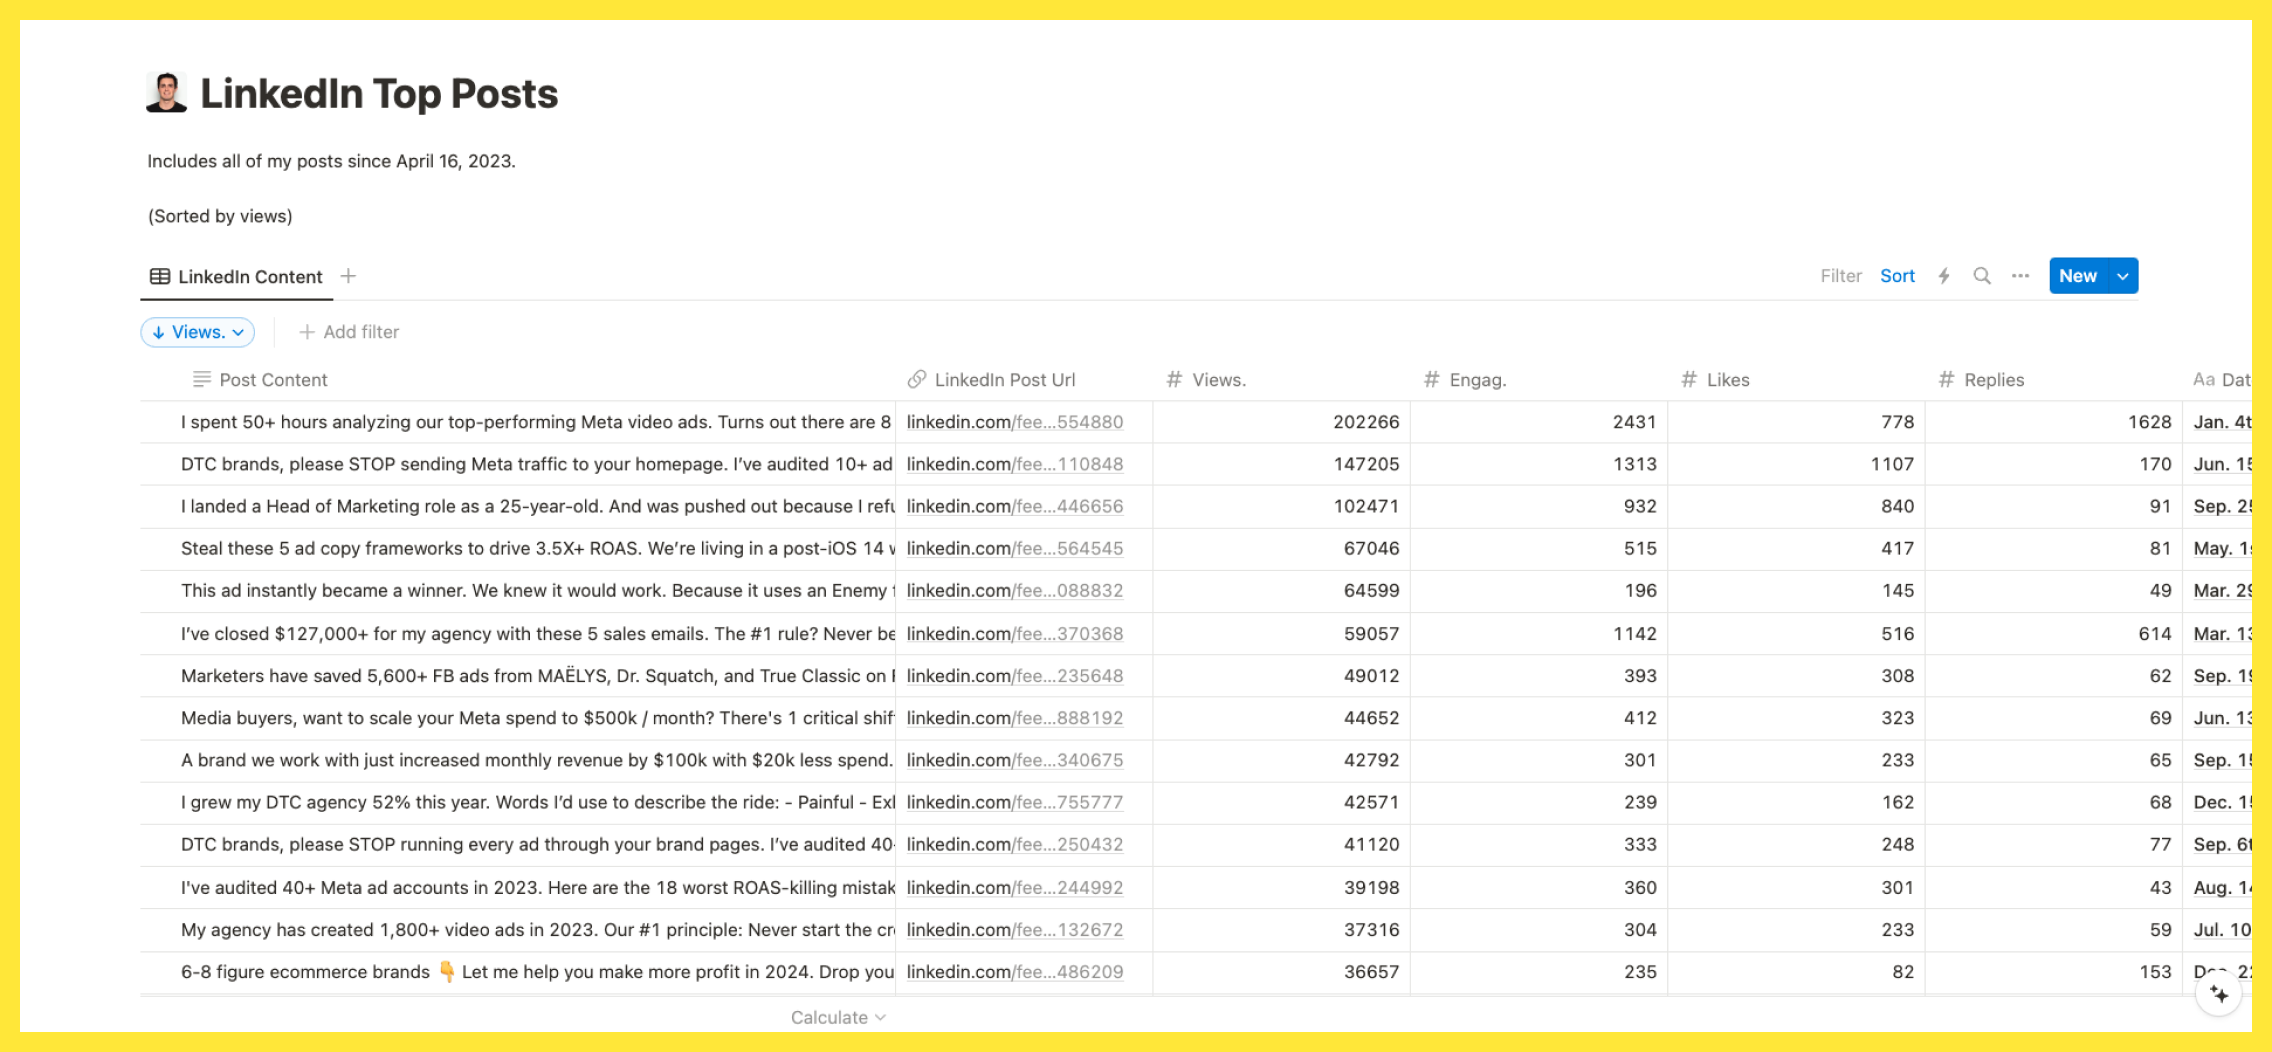Click the Views cell showing 36657

(1282, 972)
